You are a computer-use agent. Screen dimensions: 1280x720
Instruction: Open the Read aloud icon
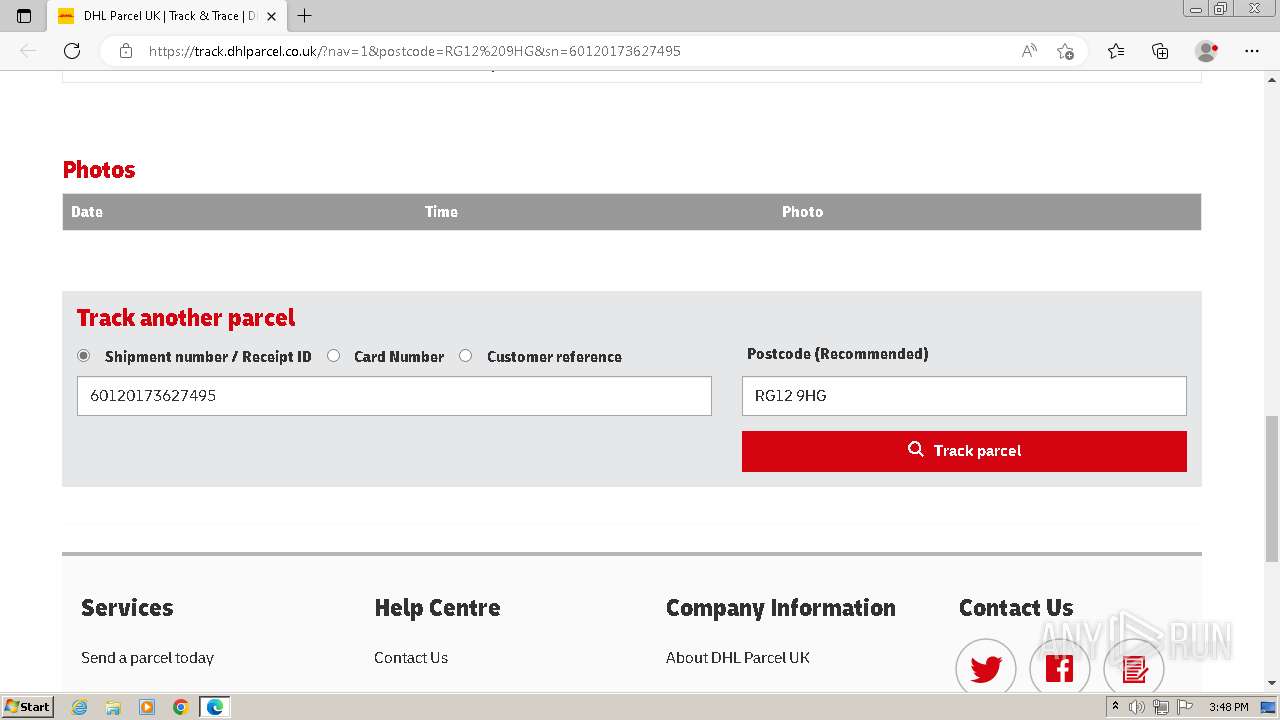[1029, 51]
